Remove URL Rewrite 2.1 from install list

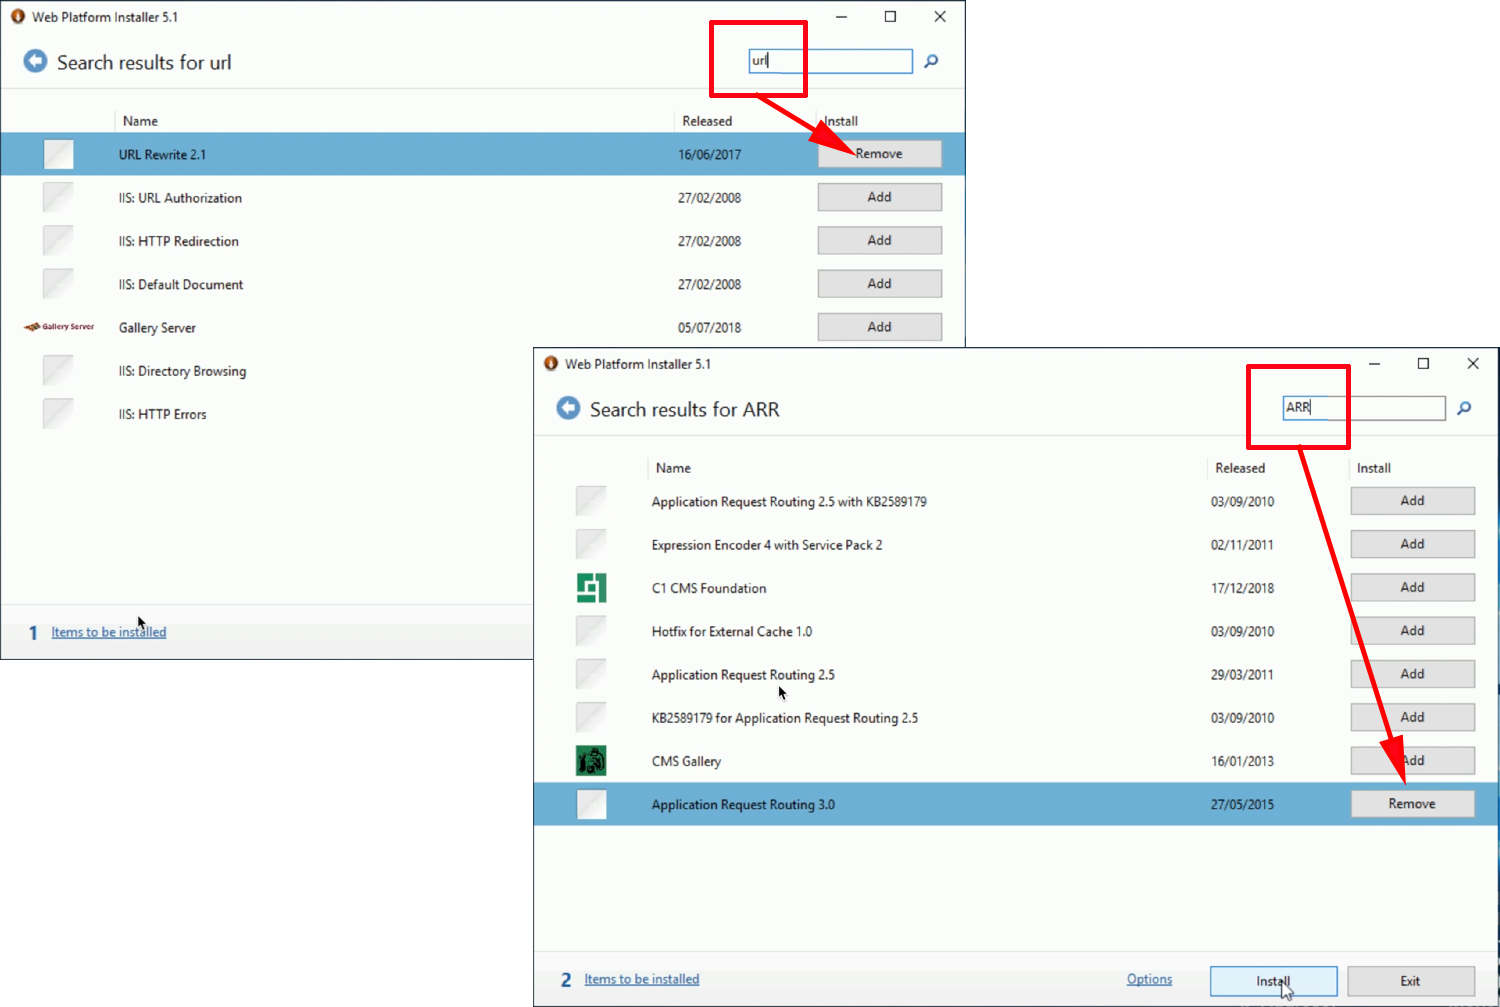880,154
